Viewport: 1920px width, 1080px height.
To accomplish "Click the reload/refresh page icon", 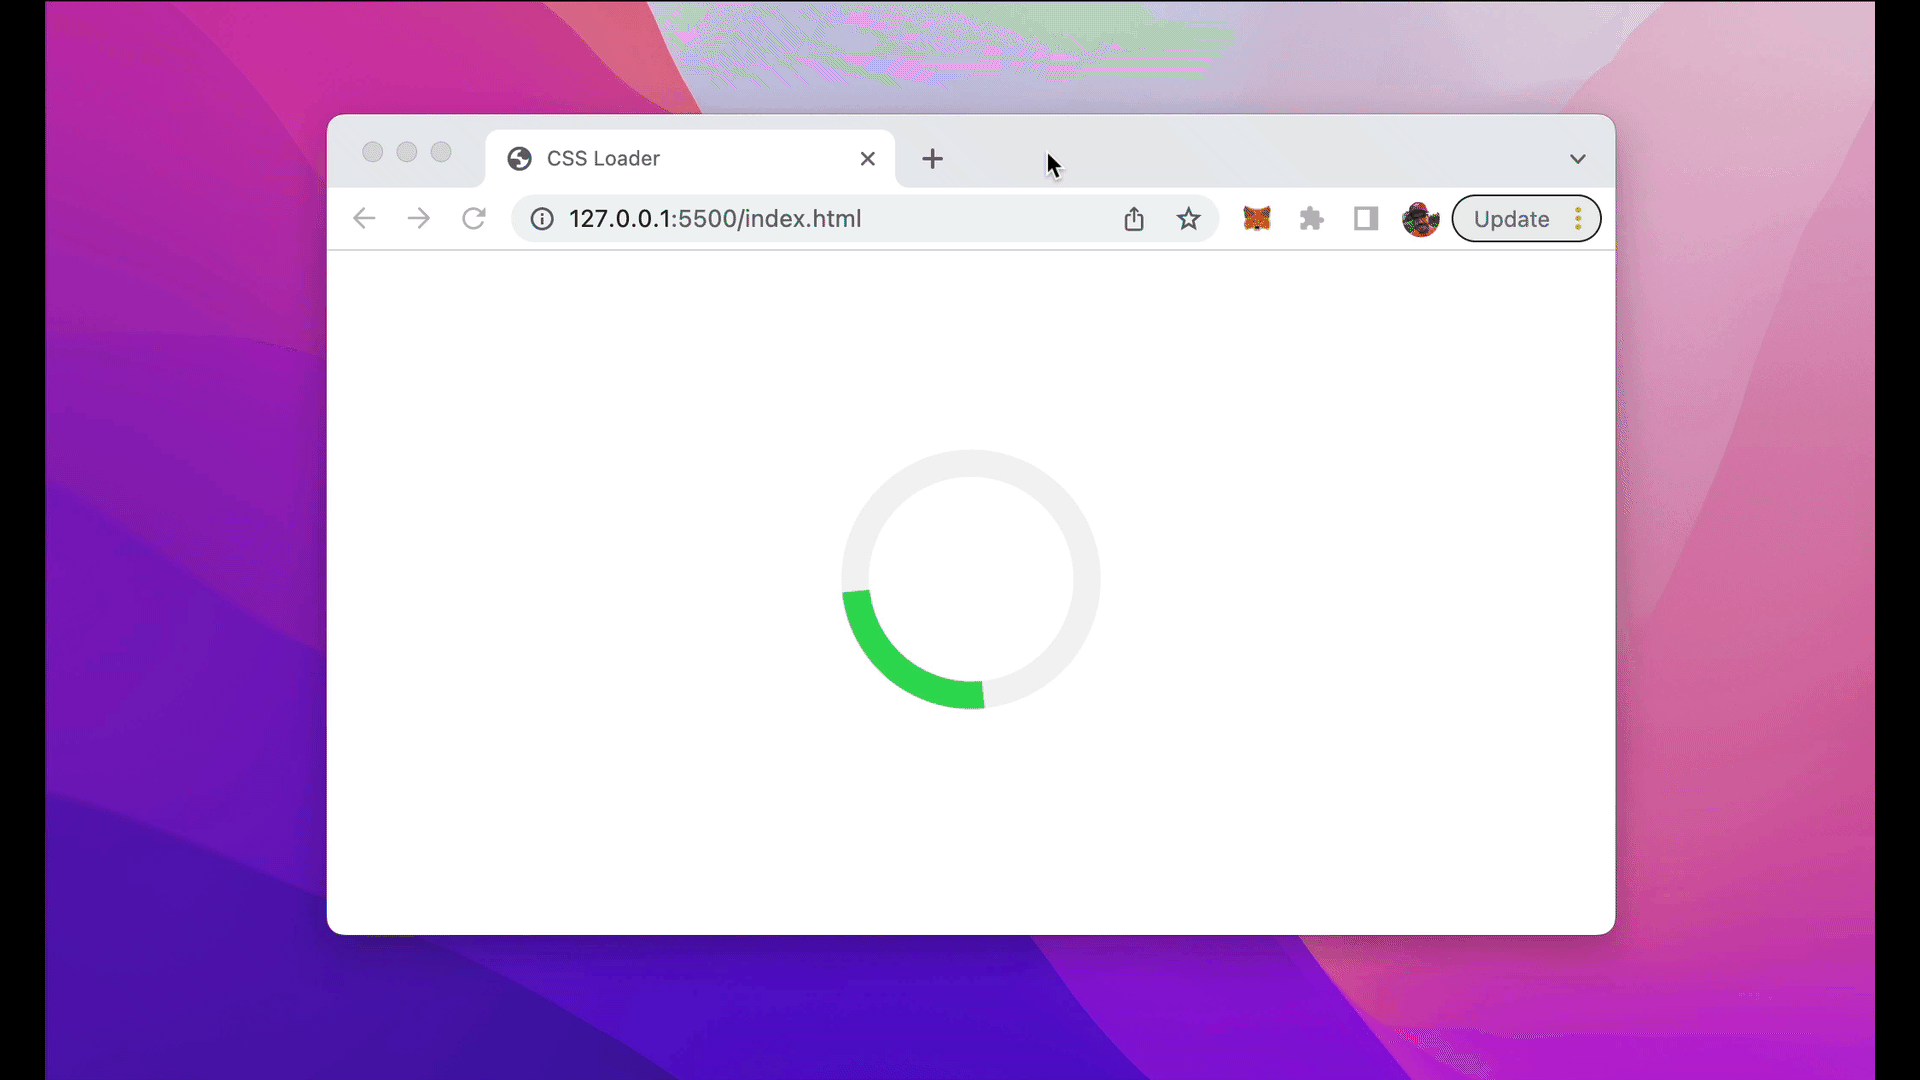I will (x=473, y=218).
